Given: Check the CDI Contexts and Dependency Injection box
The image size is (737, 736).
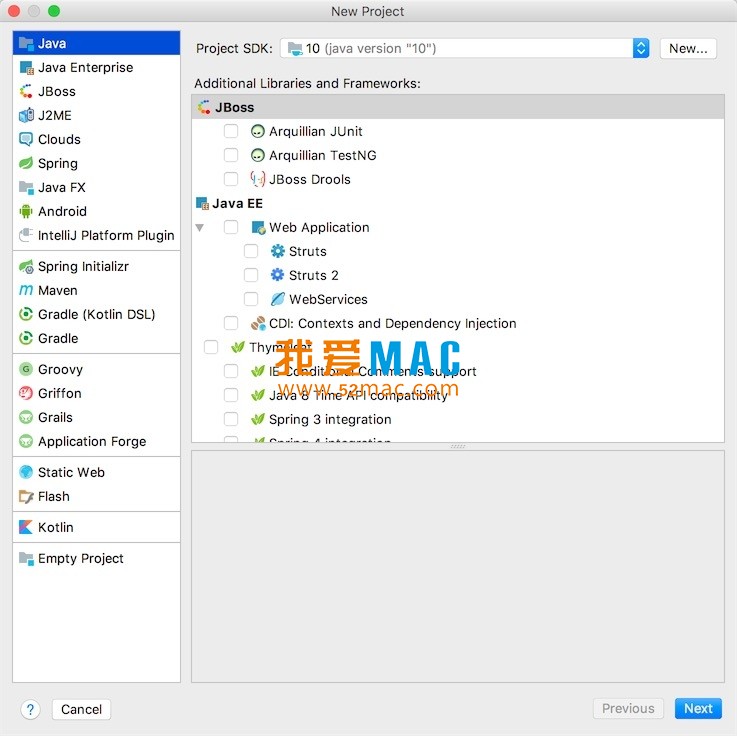Looking at the screenshot, I should 231,323.
